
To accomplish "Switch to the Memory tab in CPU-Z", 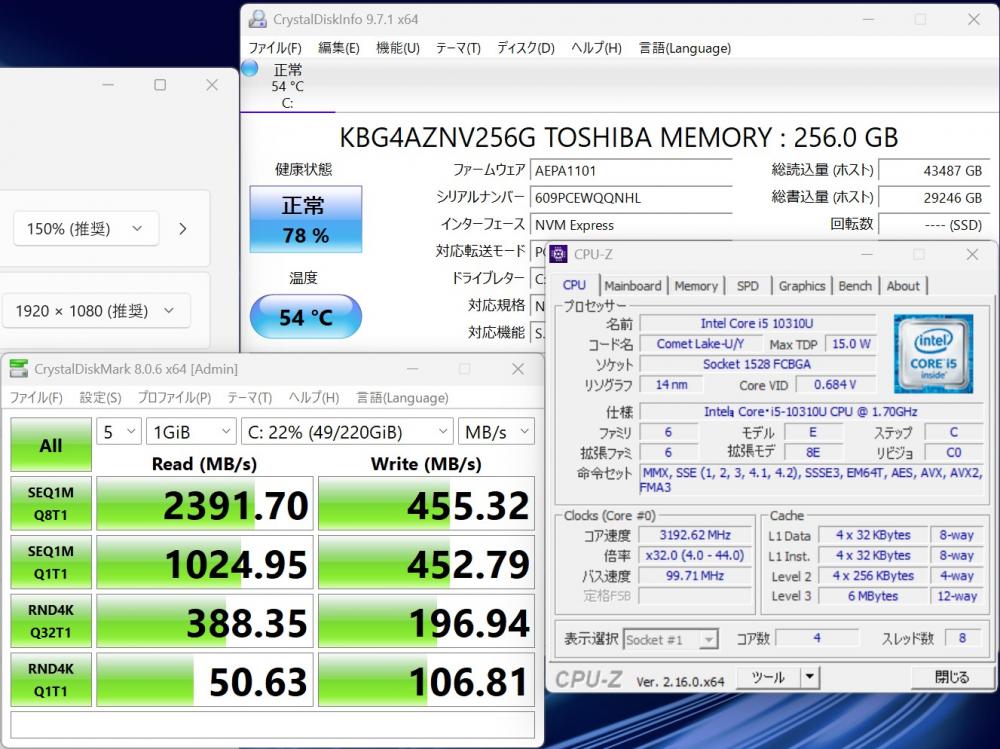I will pyautogui.click(x=696, y=286).
